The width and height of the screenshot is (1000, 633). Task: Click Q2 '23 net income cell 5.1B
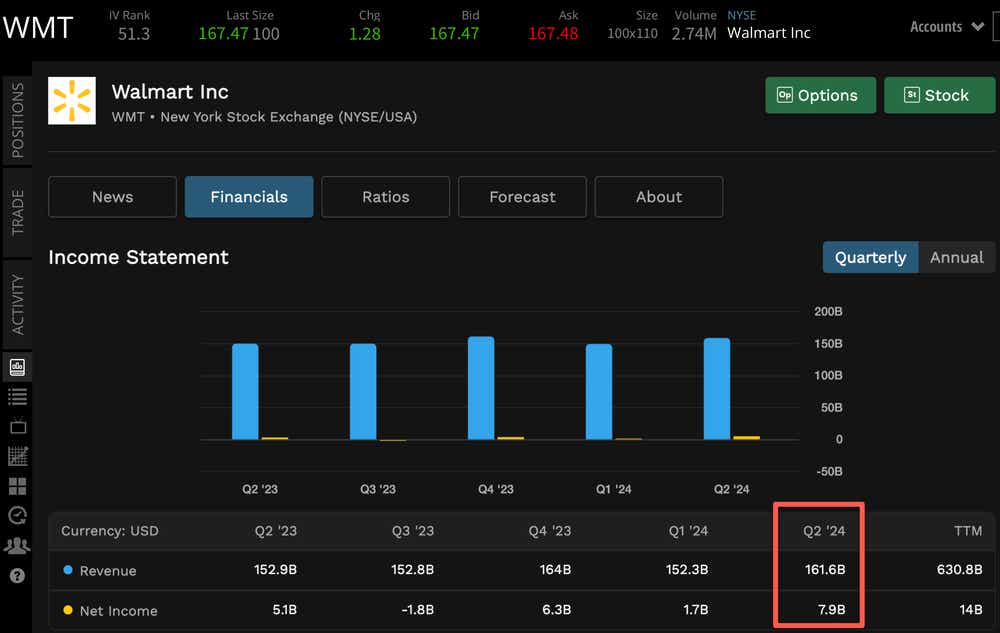(284, 609)
